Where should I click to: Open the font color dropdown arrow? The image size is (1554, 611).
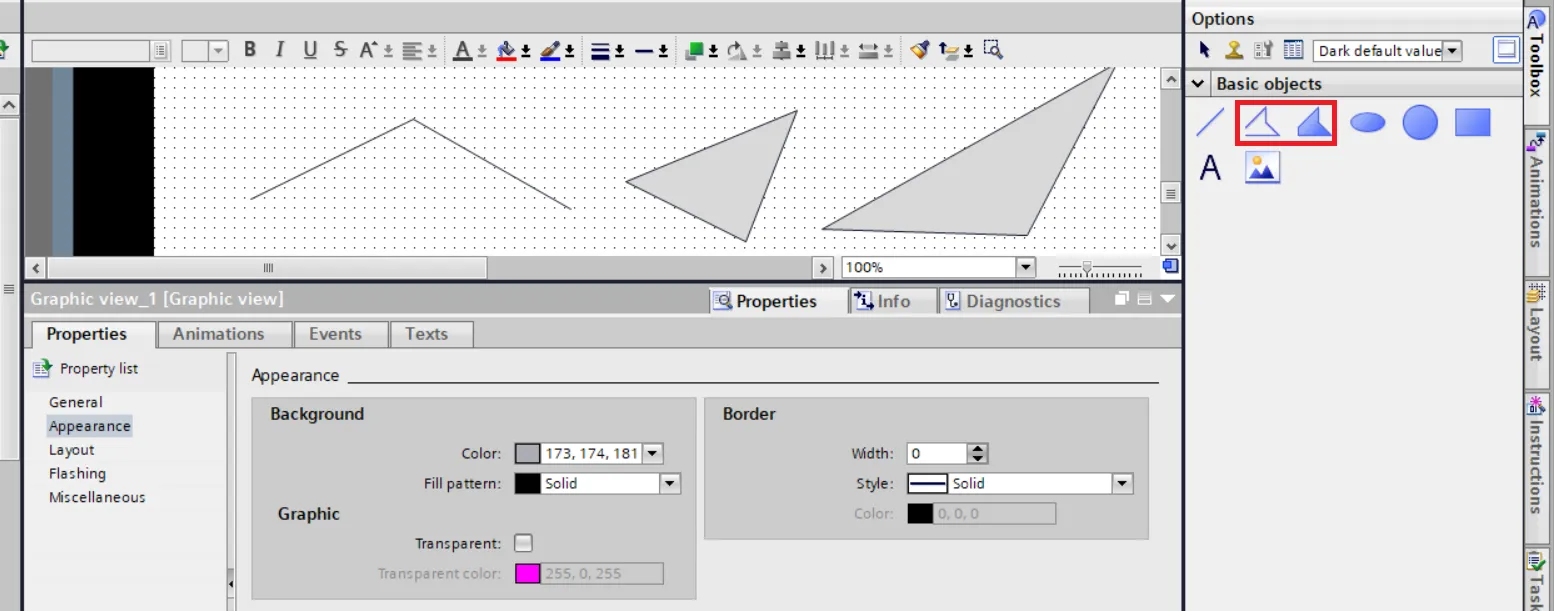coord(481,51)
